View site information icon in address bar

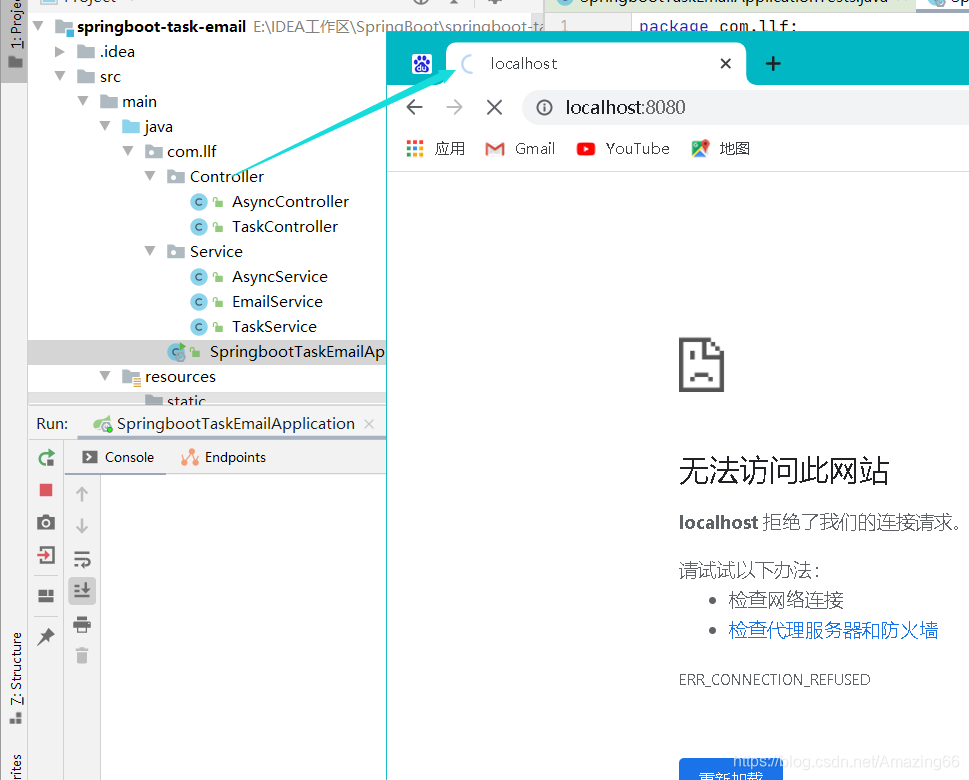(544, 108)
